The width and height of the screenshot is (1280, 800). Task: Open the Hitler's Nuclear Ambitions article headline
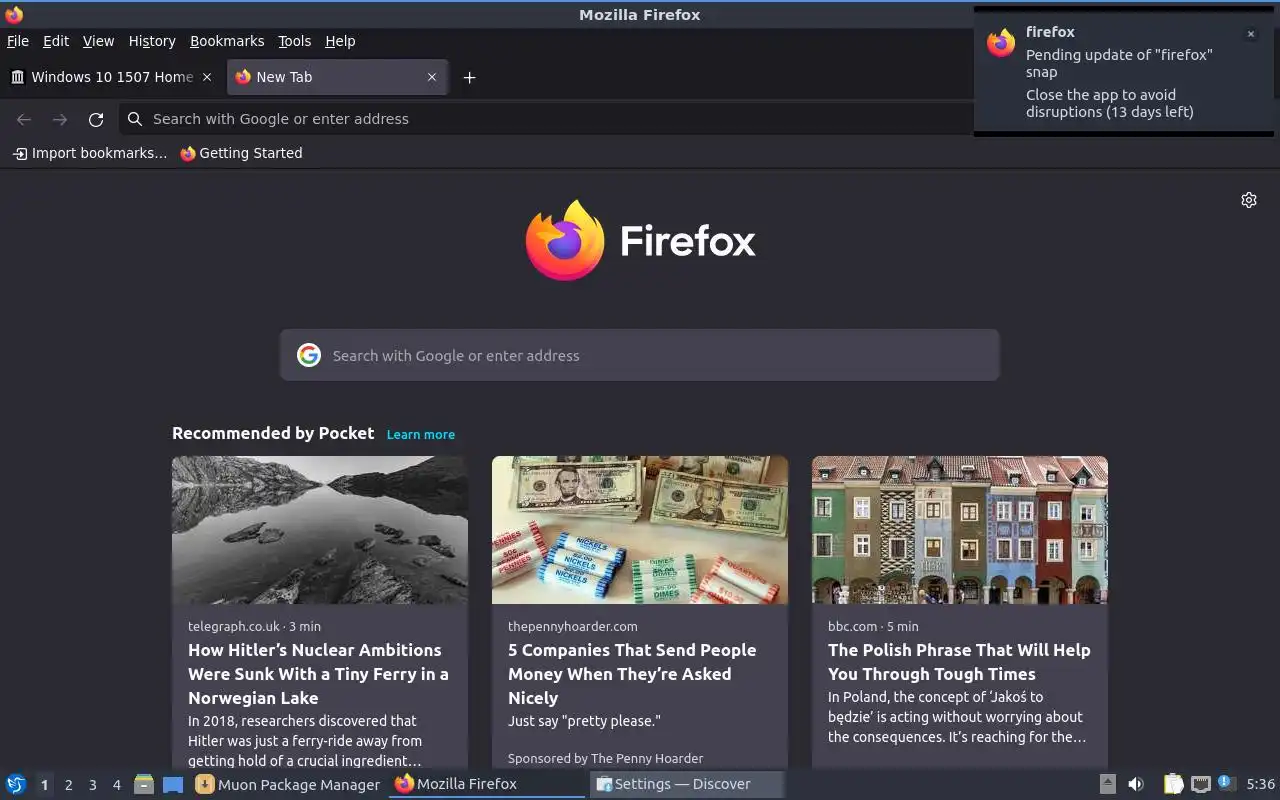[318, 674]
